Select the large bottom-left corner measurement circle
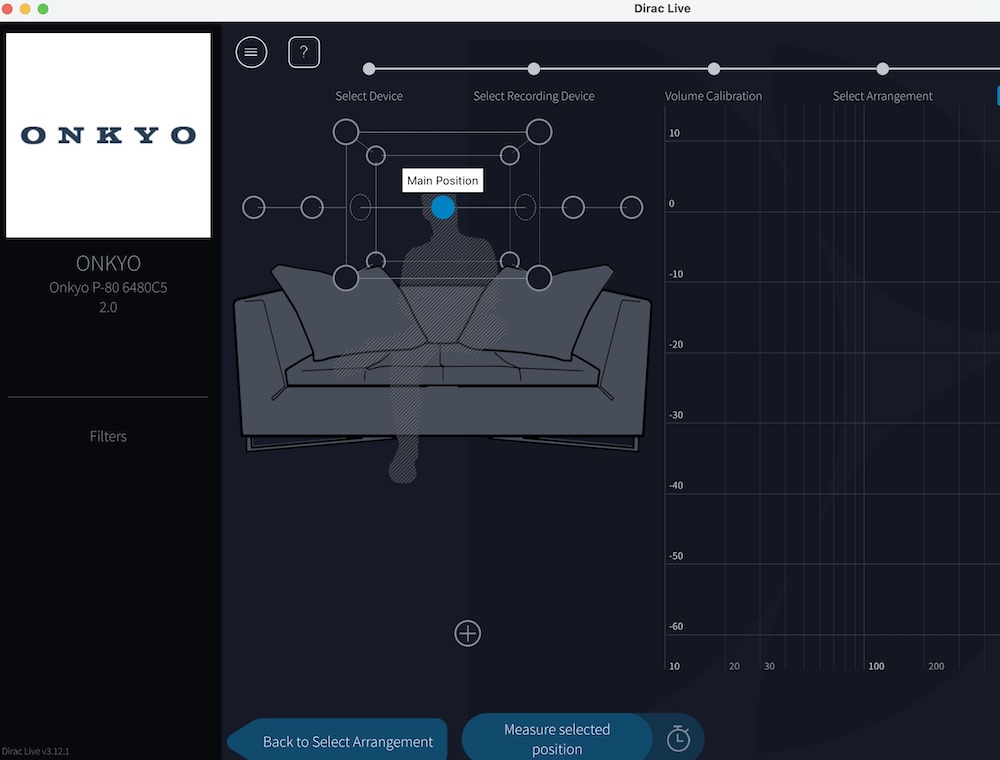This screenshot has height=760, width=1000. coord(346,278)
